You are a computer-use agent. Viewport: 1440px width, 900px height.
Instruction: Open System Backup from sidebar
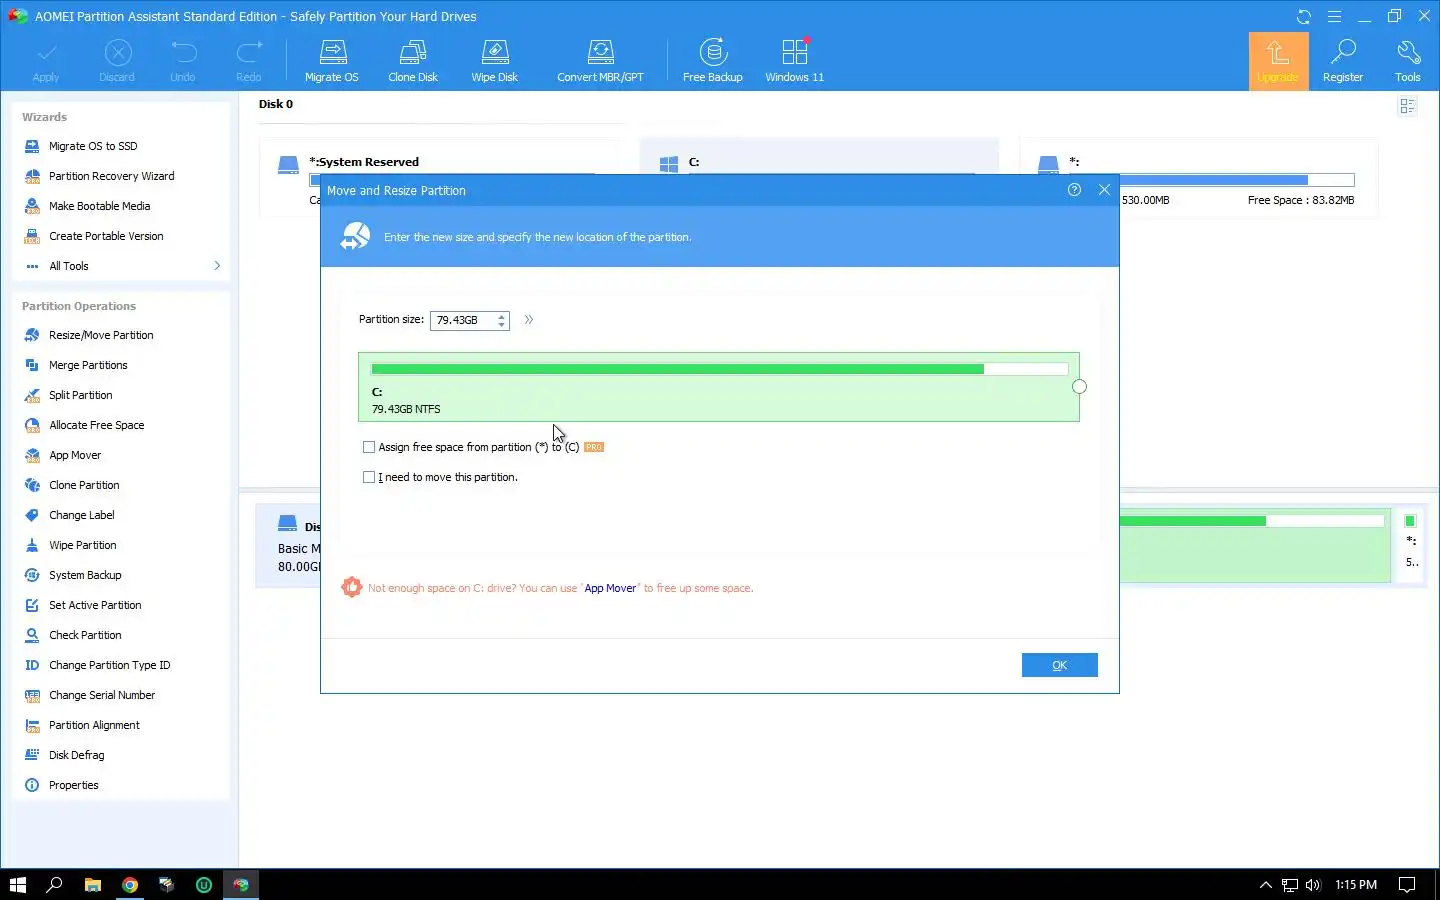[85, 575]
